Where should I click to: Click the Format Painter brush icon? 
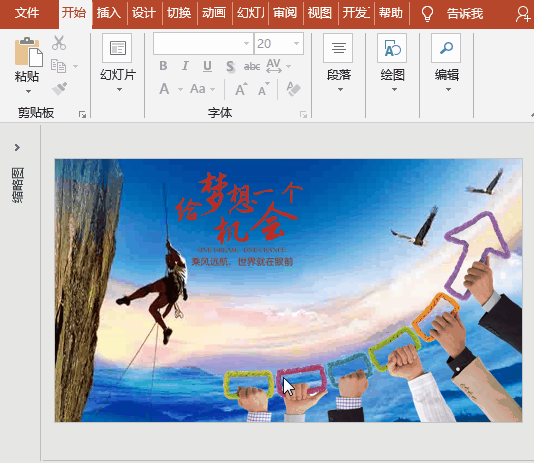pyautogui.click(x=59, y=89)
